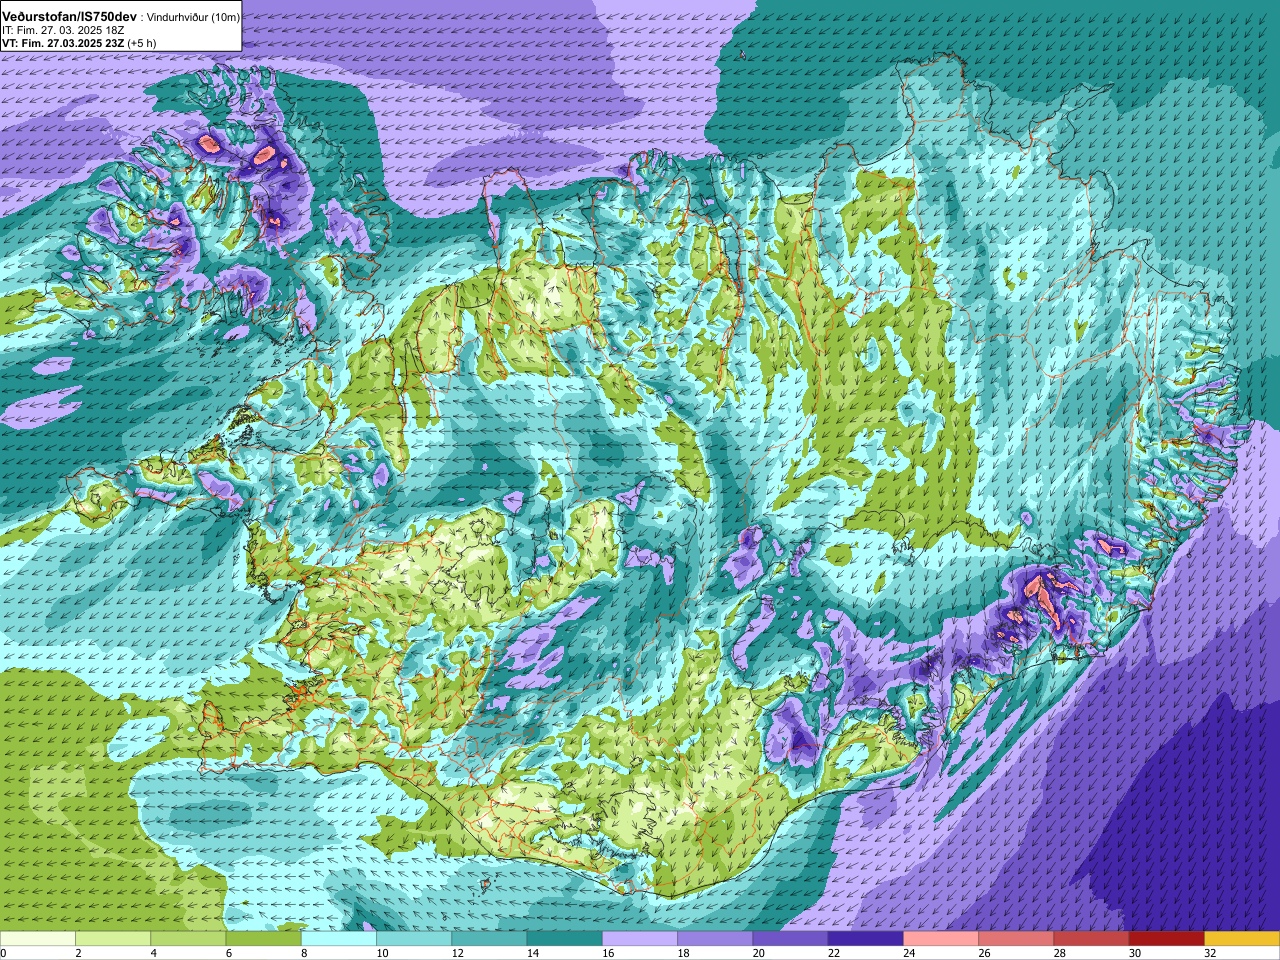
Task: Click the dark teal 14–16 legend swatch
Action: (565, 938)
